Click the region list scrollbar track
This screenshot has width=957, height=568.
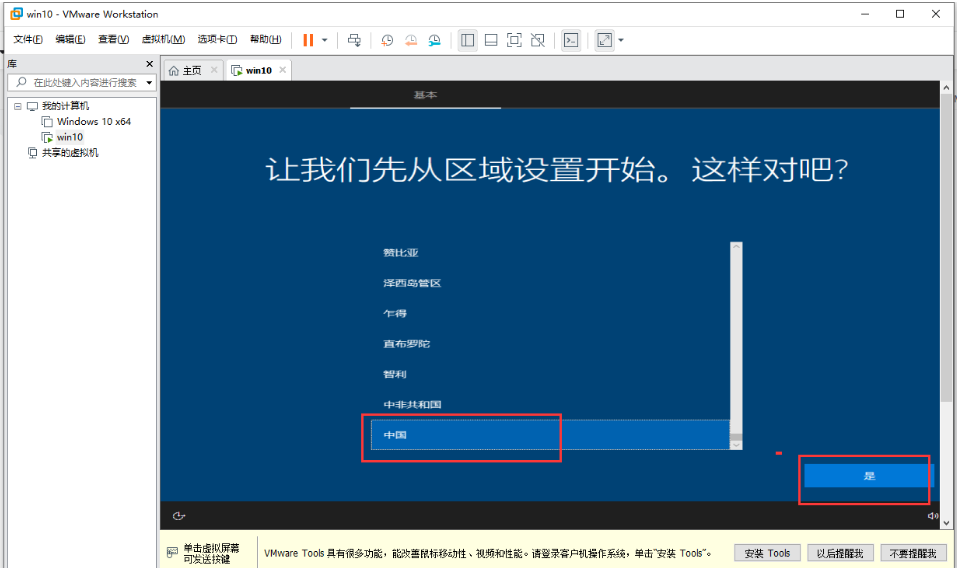736,342
